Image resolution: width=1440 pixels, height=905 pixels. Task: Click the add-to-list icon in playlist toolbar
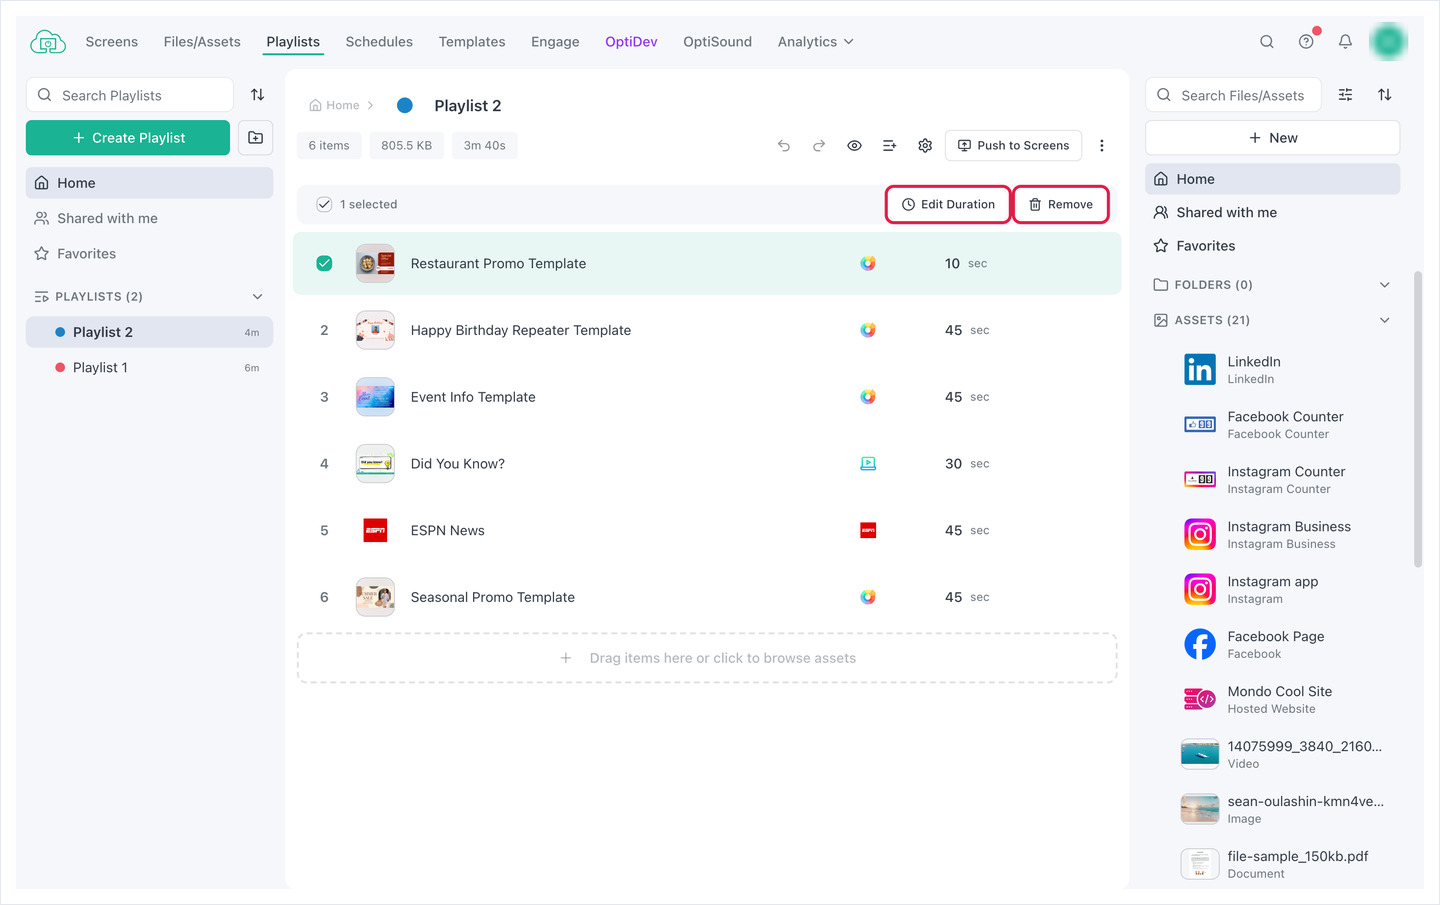(890, 146)
